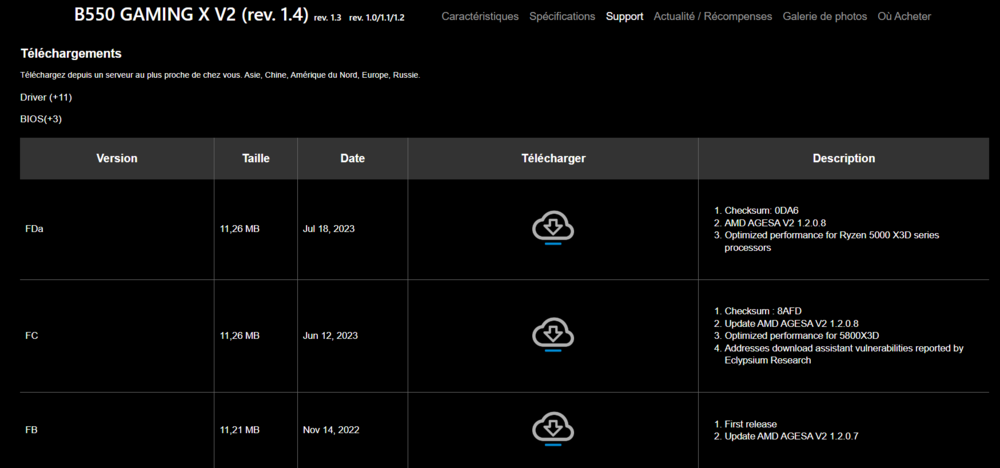Click the FDa row 11,26 MB size
The image size is (1000, 468).
pos(240,229)
